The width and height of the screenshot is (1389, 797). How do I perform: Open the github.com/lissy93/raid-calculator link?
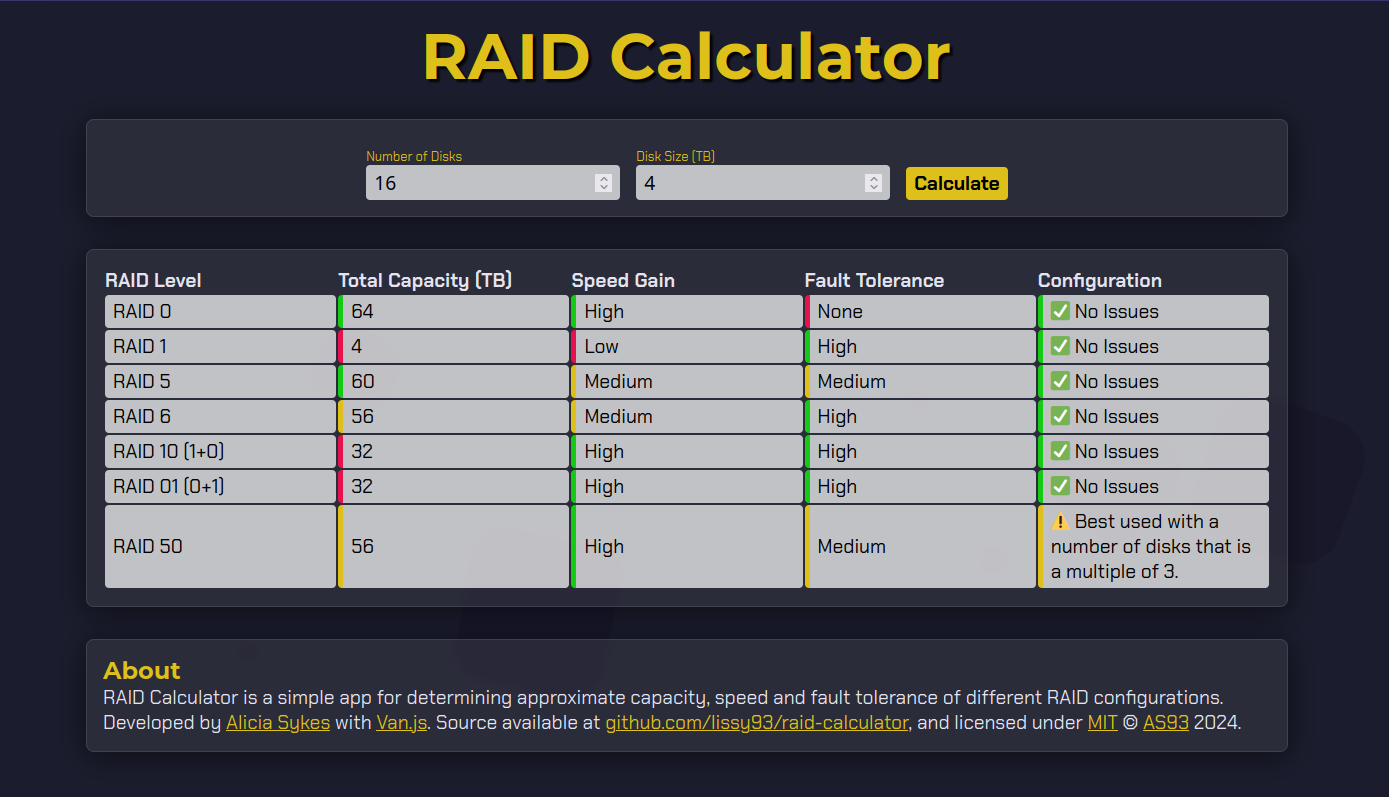point(757,722)
